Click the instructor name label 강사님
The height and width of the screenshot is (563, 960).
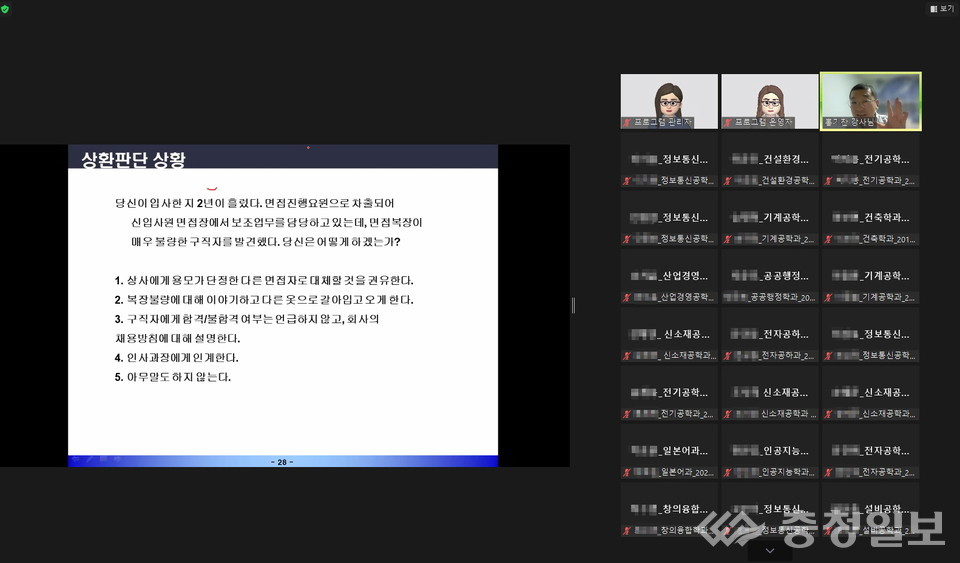click(x=849, y=122)
